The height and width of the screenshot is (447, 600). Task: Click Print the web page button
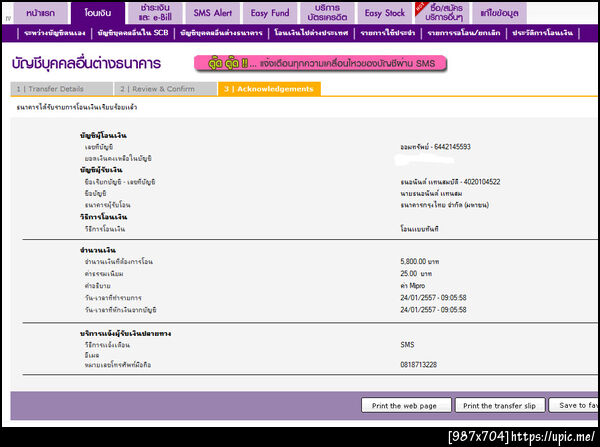click(x=406, y=405)
